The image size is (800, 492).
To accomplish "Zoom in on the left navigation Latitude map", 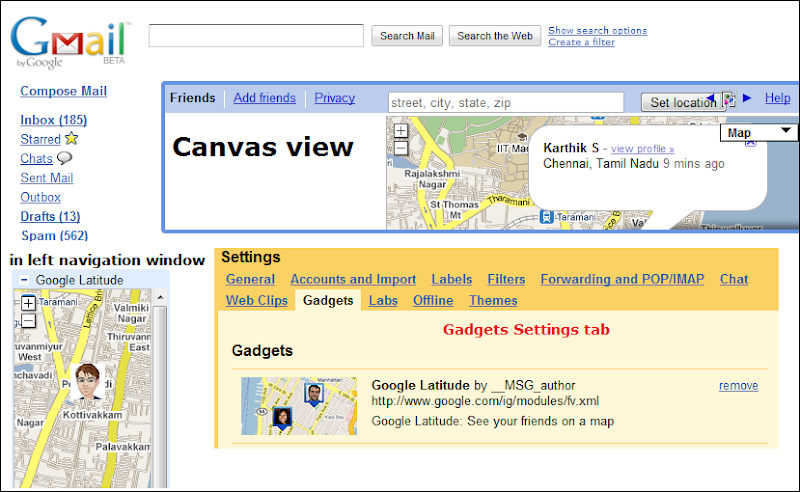I will (29, 303).
